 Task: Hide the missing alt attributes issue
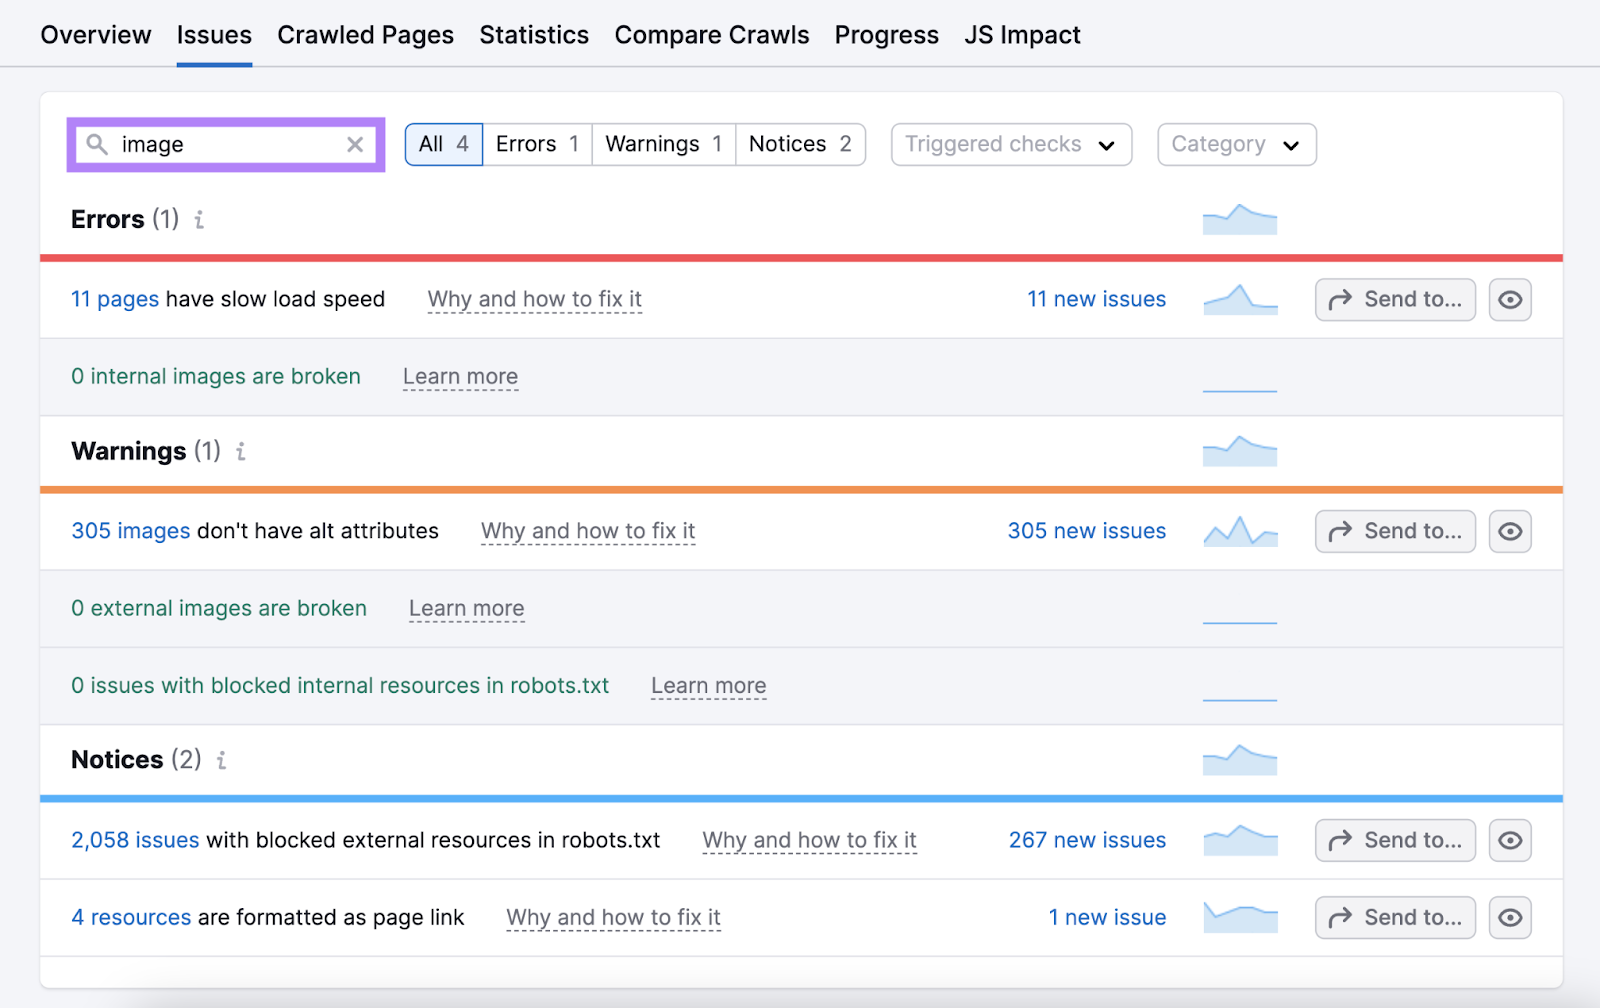coord(1510,531)
